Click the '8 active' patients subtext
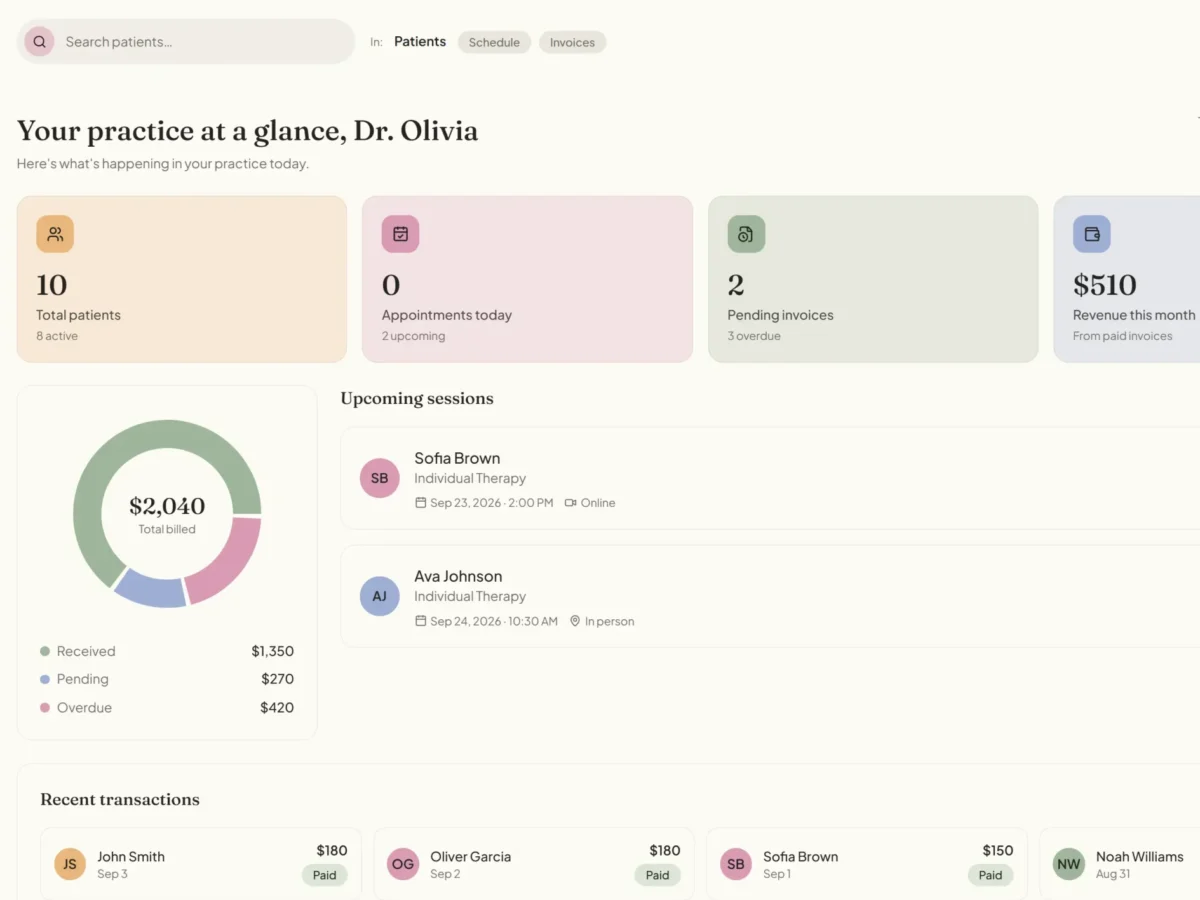 (57, 336)
